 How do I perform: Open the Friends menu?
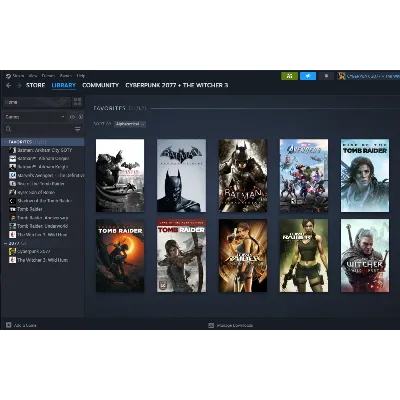(48, 76)
